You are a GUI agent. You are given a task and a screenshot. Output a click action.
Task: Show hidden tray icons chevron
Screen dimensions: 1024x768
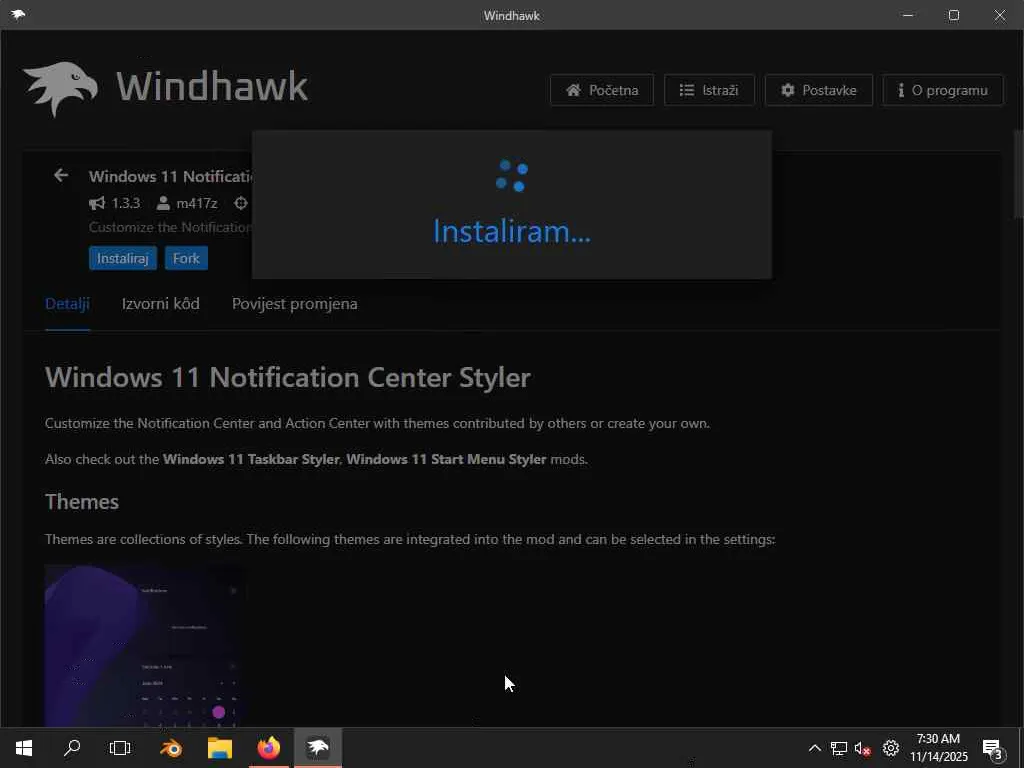click(814, 748)
